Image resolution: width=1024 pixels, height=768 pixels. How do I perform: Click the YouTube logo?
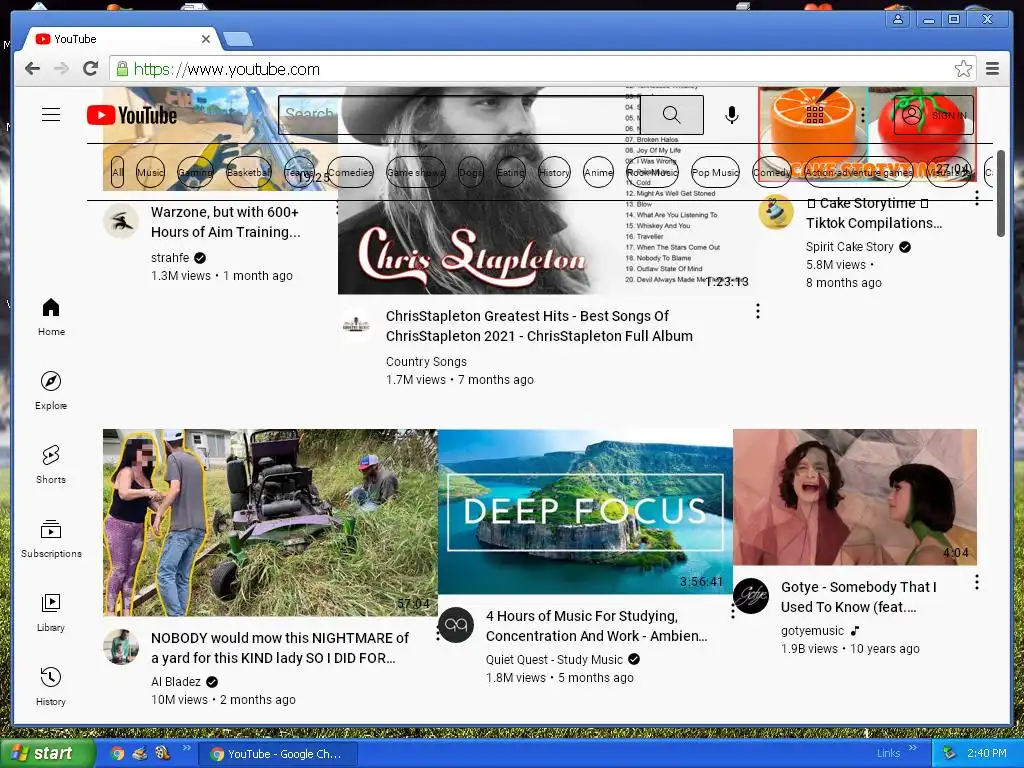[132, 116]
